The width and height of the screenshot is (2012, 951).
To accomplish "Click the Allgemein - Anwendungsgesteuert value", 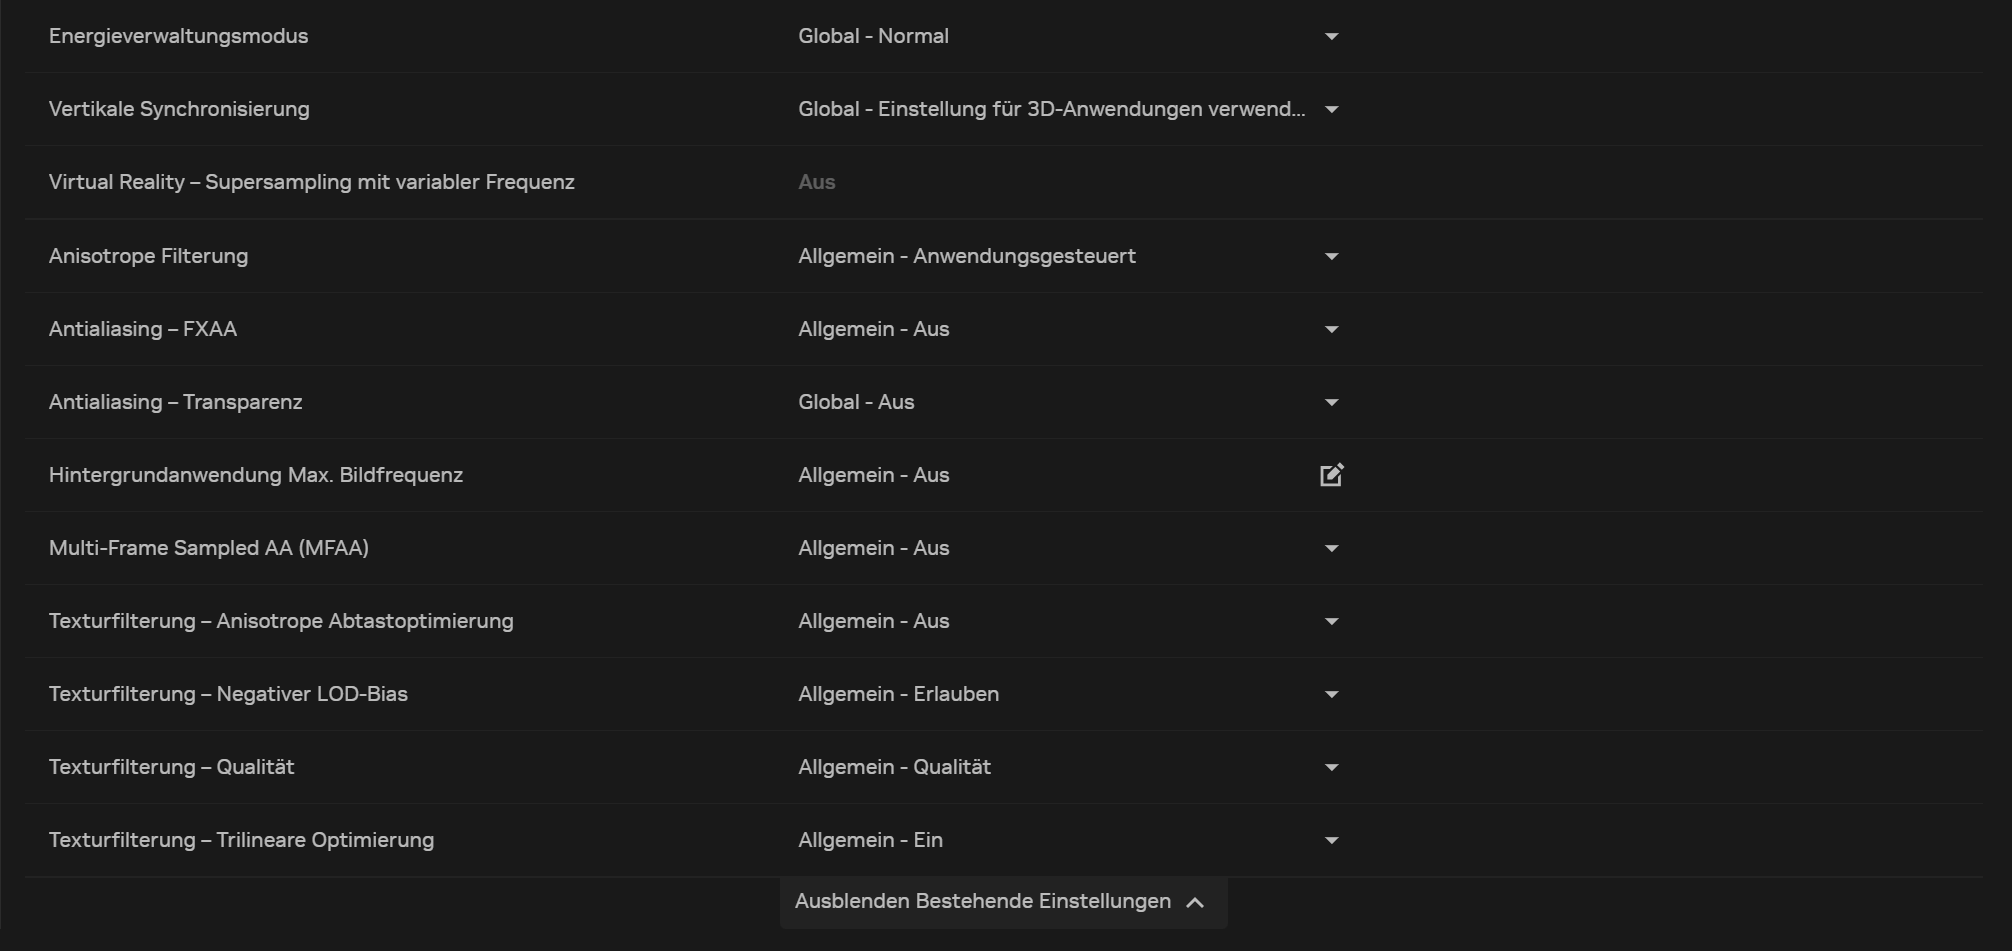I will click(966, 257).
